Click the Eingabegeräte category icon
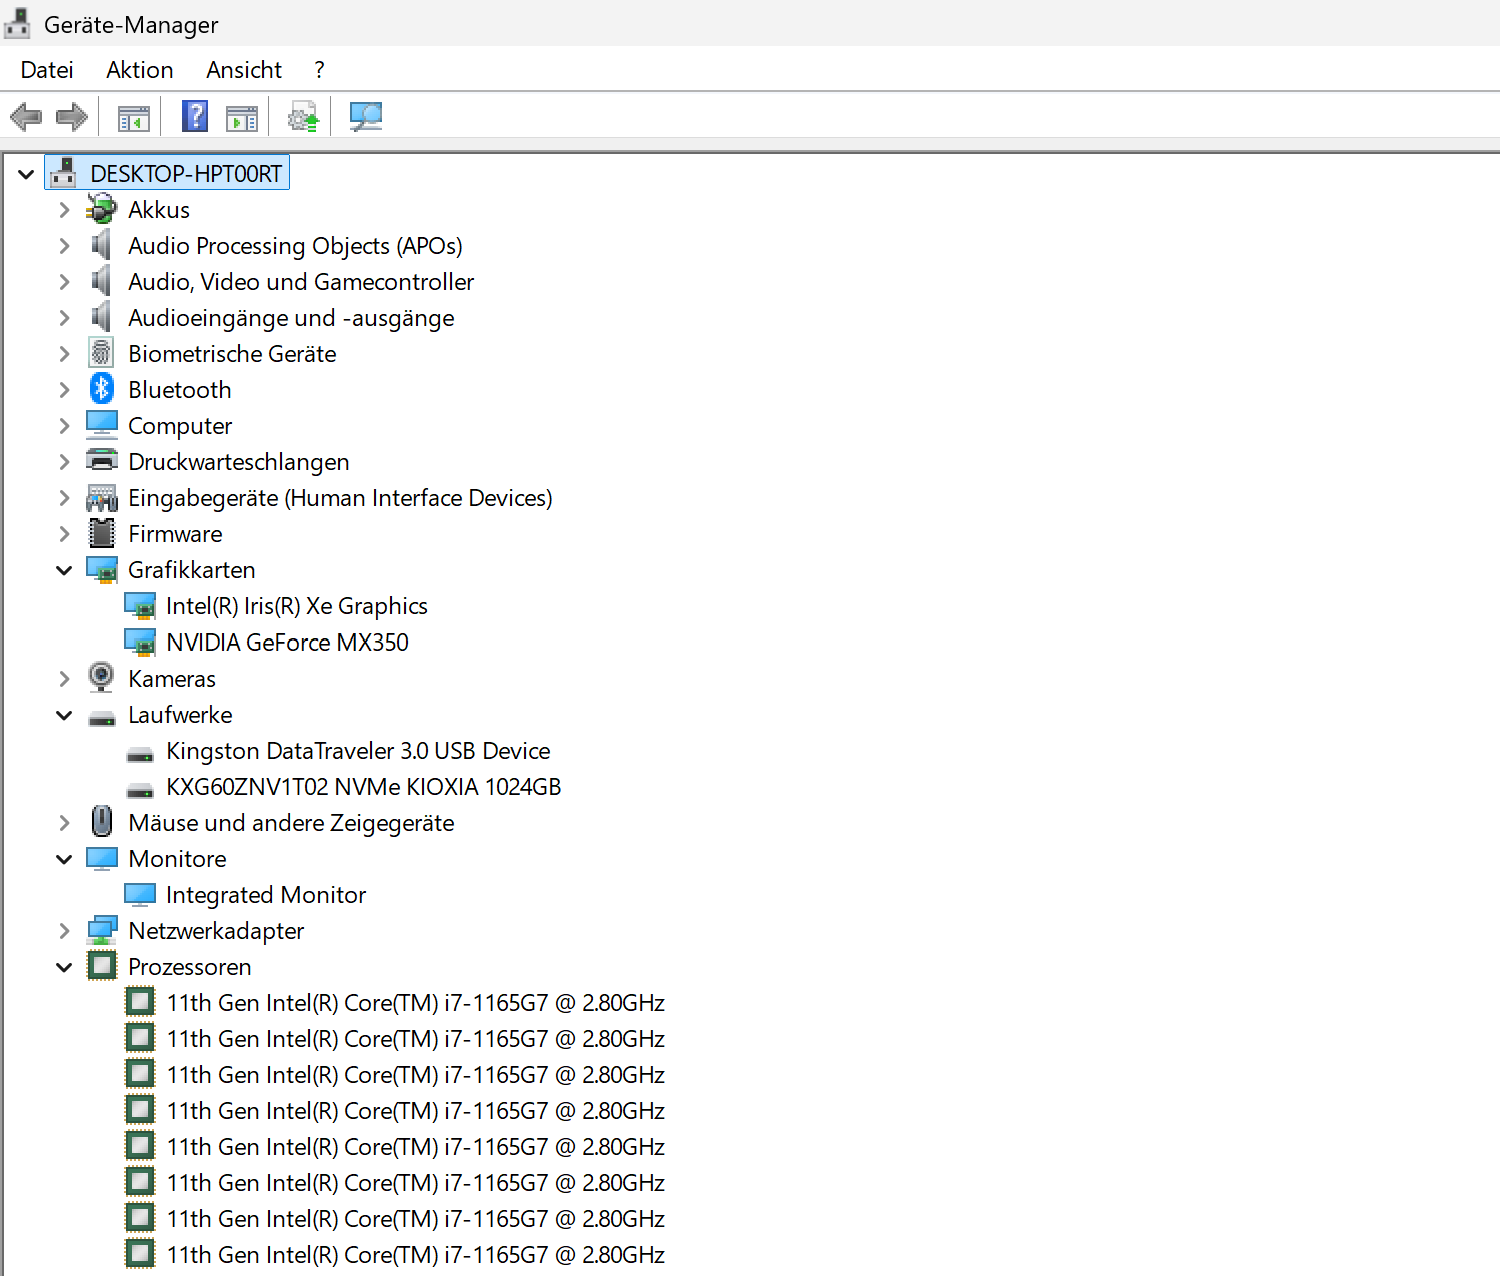Screen dimensions: 1500x1276 [x=102, y=497]
